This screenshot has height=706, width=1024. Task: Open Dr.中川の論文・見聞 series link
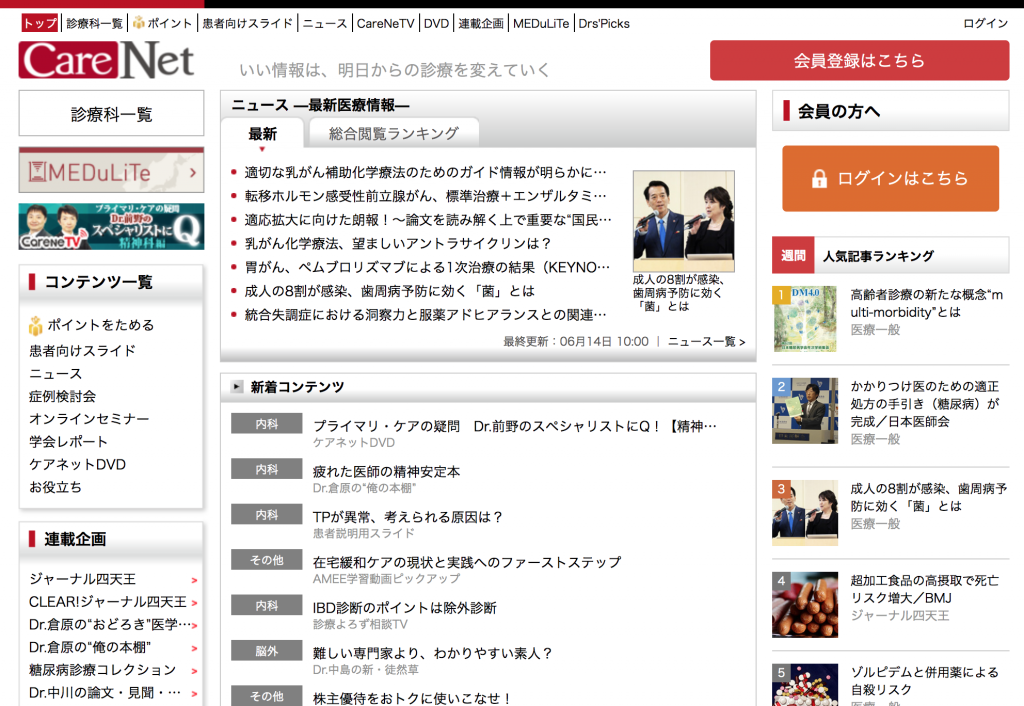click(x=104, y=693)
